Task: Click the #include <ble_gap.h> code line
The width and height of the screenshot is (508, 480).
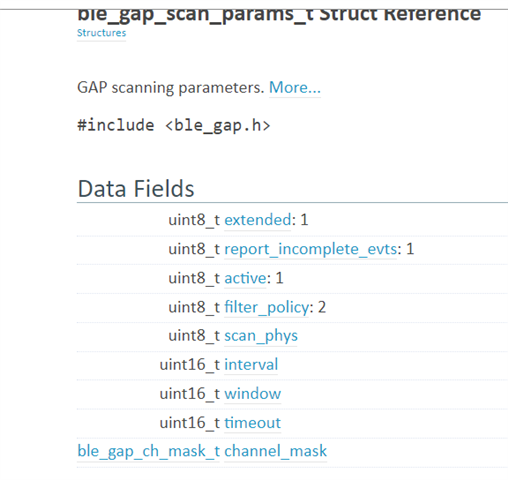Action: [x=174, y=126]
